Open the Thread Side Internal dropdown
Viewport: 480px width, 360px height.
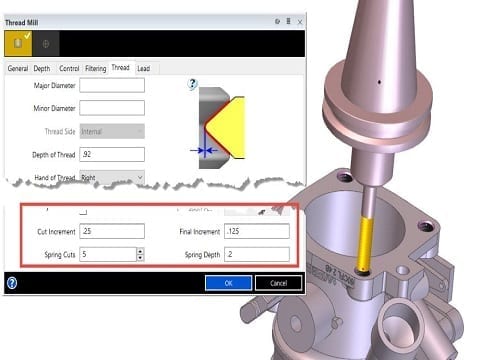click(112, 131)
